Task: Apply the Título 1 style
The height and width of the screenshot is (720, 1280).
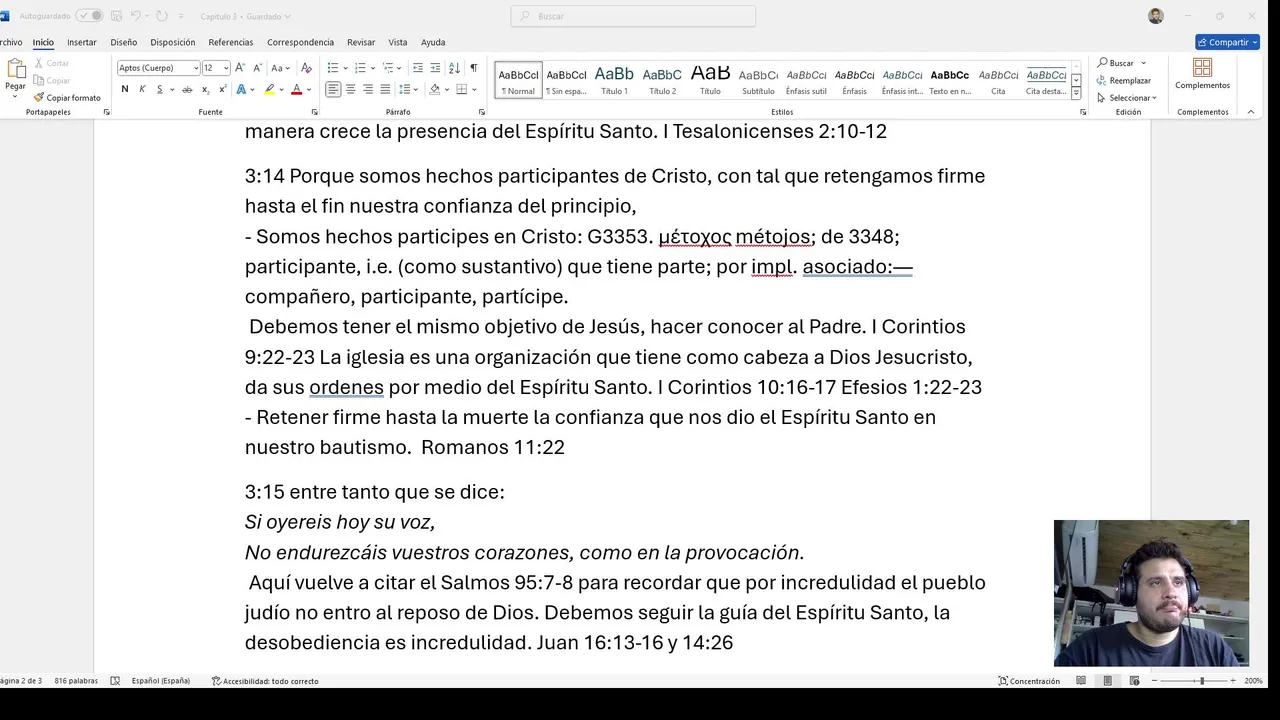Action: pyautogui.click(x=614, y=80)
